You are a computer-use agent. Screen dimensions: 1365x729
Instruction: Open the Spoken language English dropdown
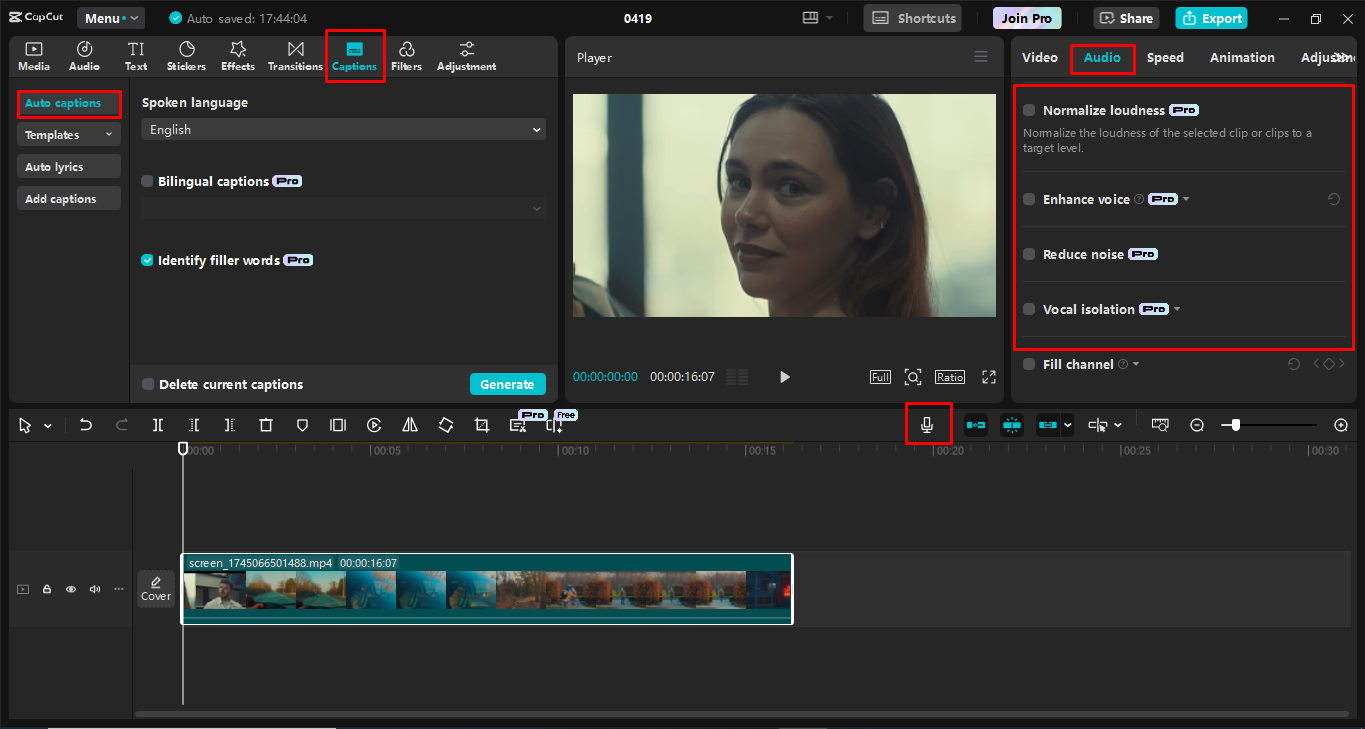pyautogui.click(x=343, y=130)
